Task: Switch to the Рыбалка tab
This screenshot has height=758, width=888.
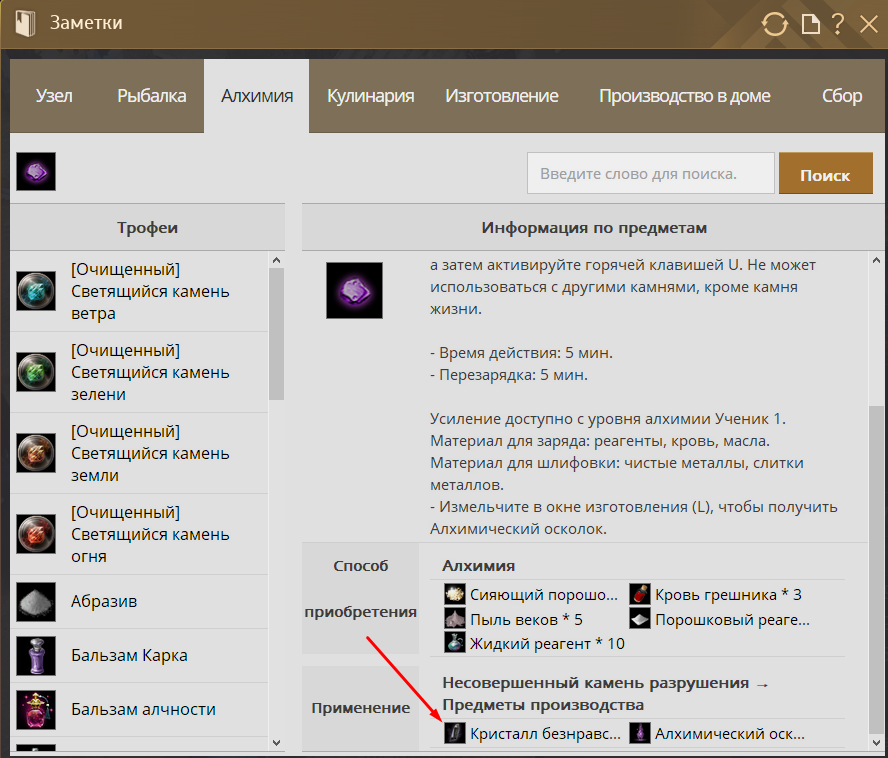Action: tap(152, 96)
